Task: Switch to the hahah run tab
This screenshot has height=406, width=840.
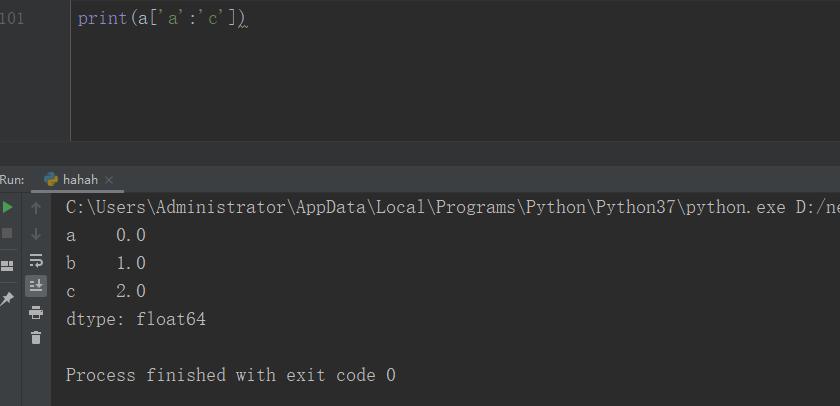Action: pyautogui.click(x=80, y=179)
